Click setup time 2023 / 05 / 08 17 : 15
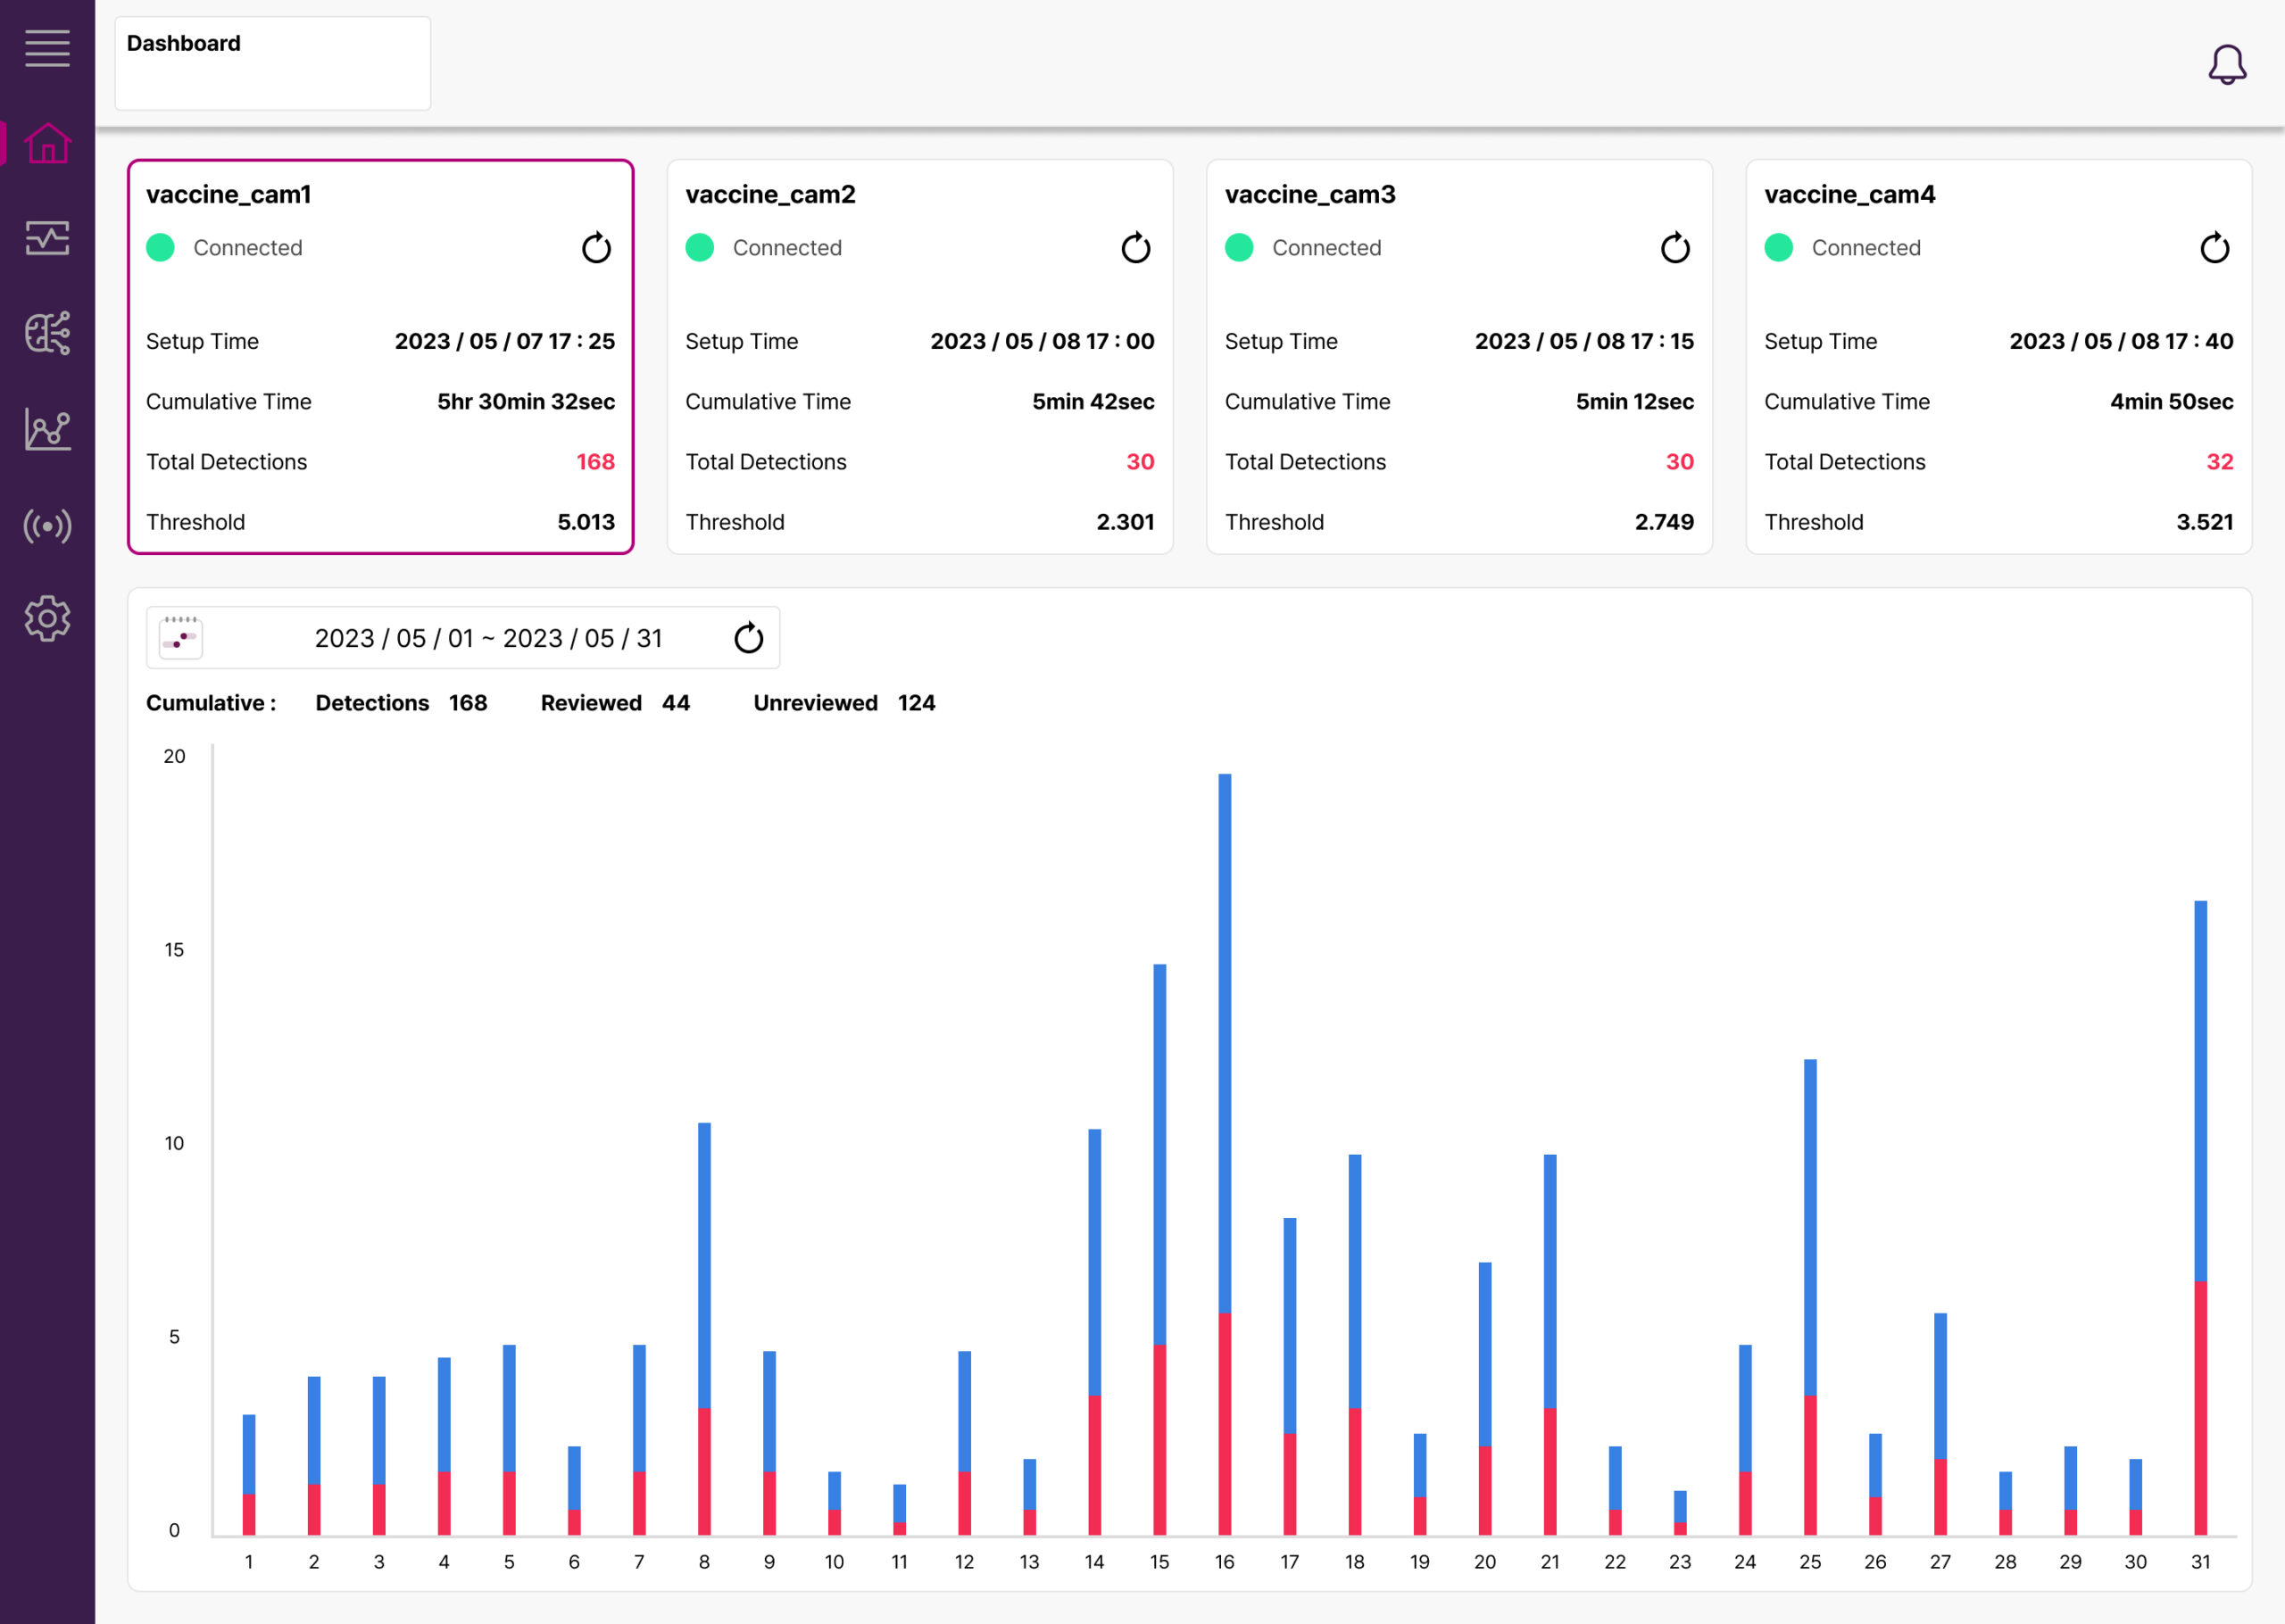Screen dimensions: 2285x1624 (1584, 341)
